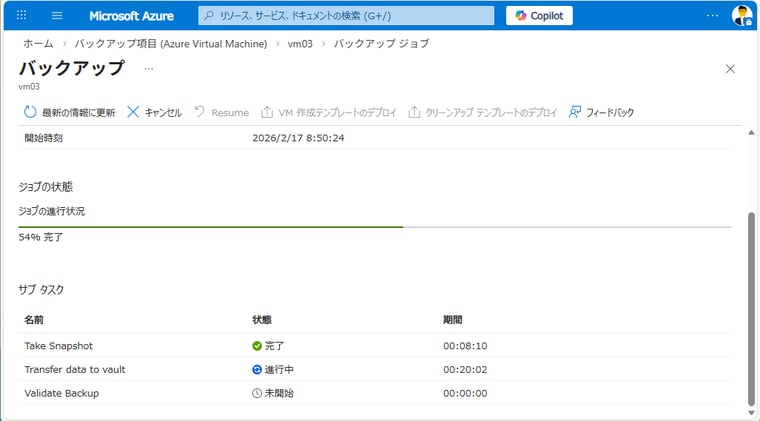Click 完了 status of Take Snapshot
The height and width of the screenshot is (421, 760).
coord(274,346)
